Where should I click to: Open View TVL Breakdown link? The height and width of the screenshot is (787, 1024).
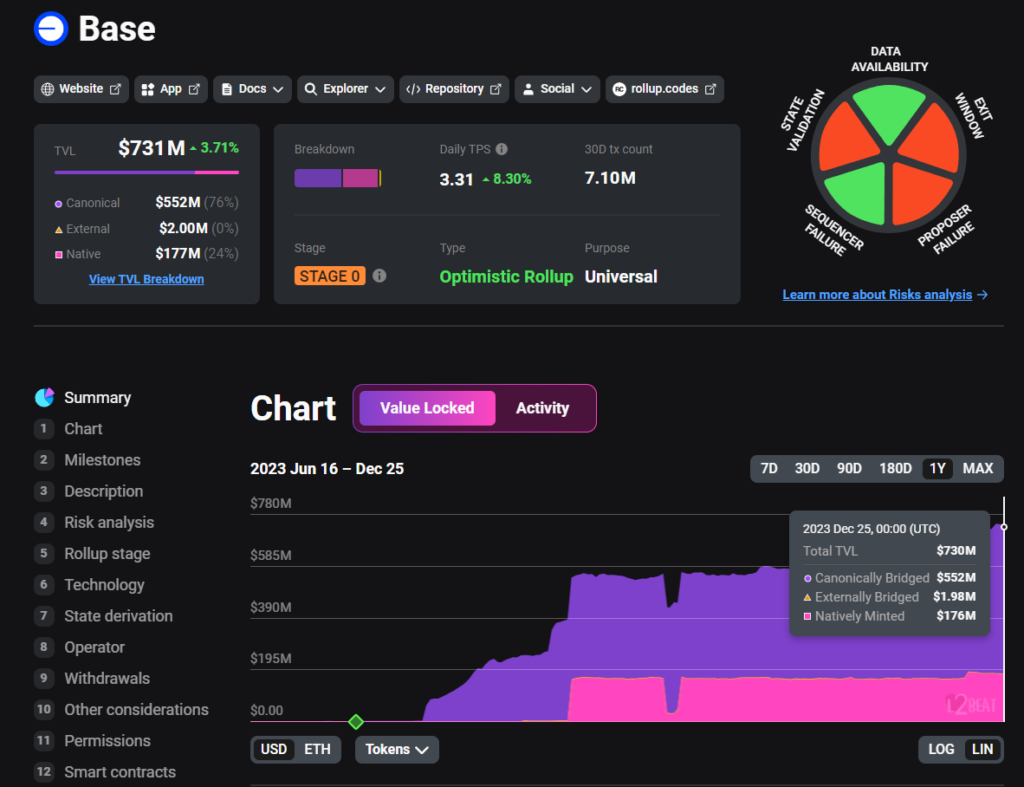tap(146, 279)
